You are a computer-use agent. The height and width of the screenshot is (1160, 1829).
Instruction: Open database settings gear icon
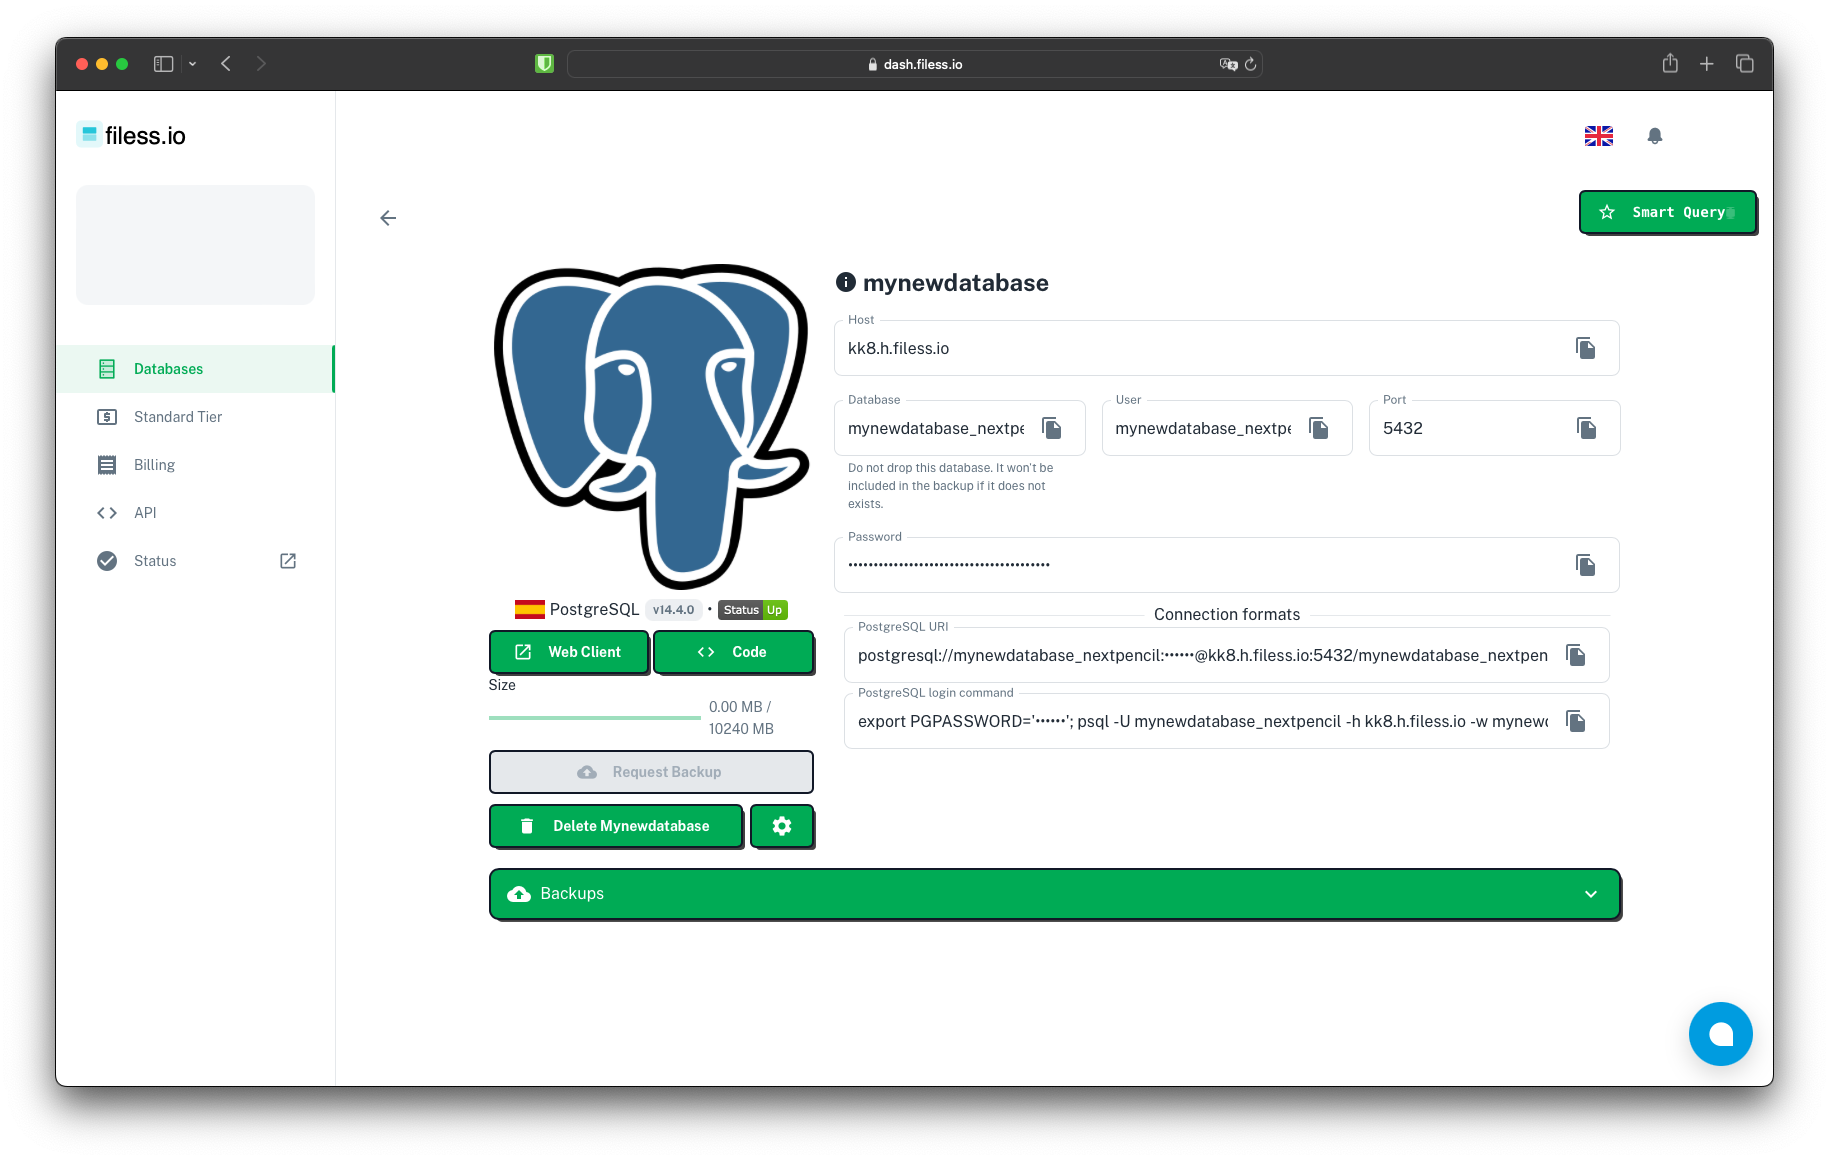[782, 826]
